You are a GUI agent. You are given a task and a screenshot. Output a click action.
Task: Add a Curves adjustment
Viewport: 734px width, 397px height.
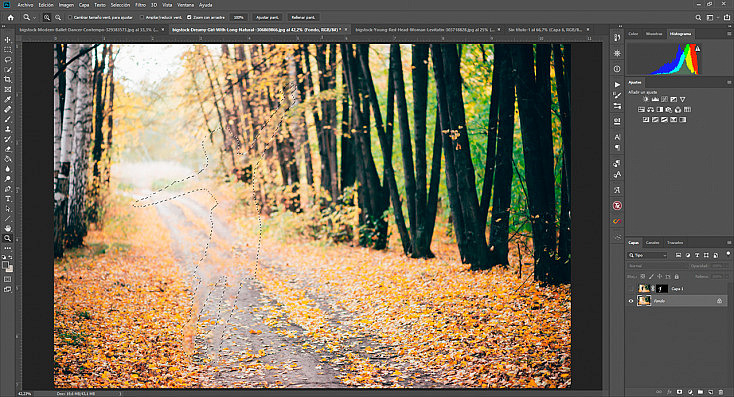[664, 99]
